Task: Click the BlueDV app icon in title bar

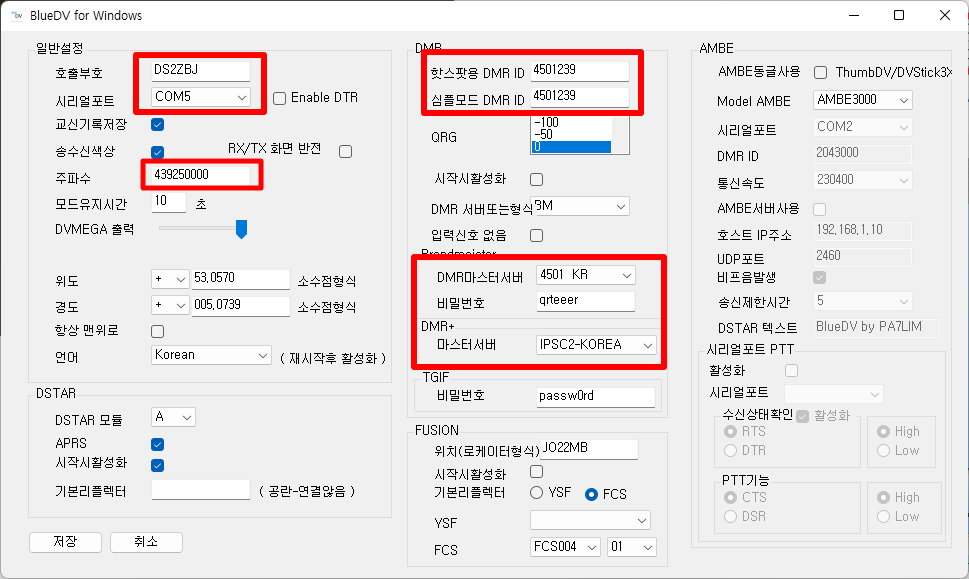Action: [17, 15]
